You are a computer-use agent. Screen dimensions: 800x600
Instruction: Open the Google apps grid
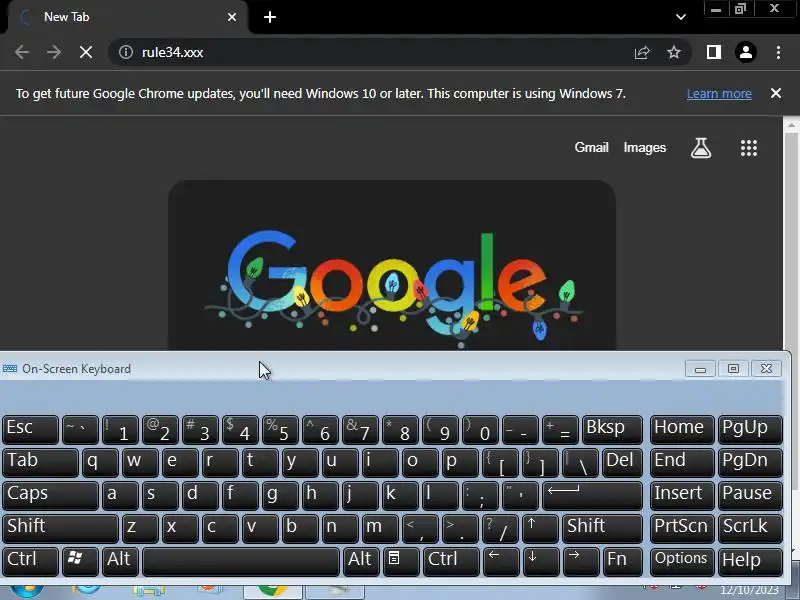(748, 148)
